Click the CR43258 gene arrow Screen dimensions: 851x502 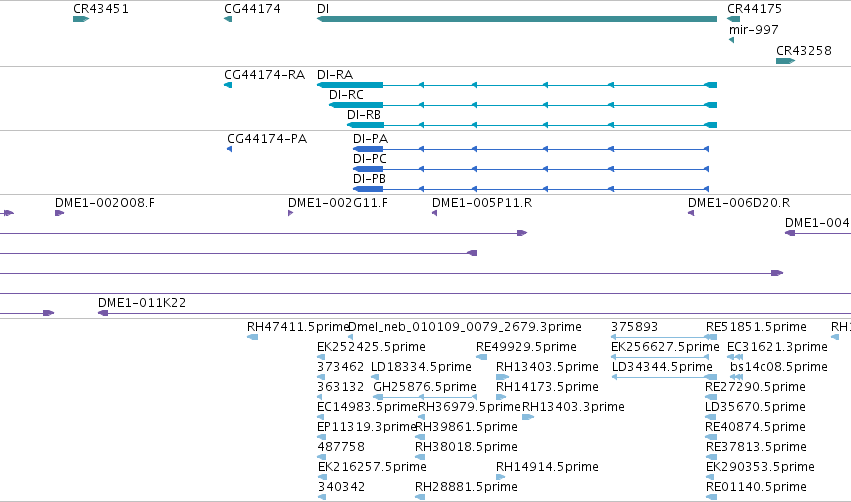point(785,61)
